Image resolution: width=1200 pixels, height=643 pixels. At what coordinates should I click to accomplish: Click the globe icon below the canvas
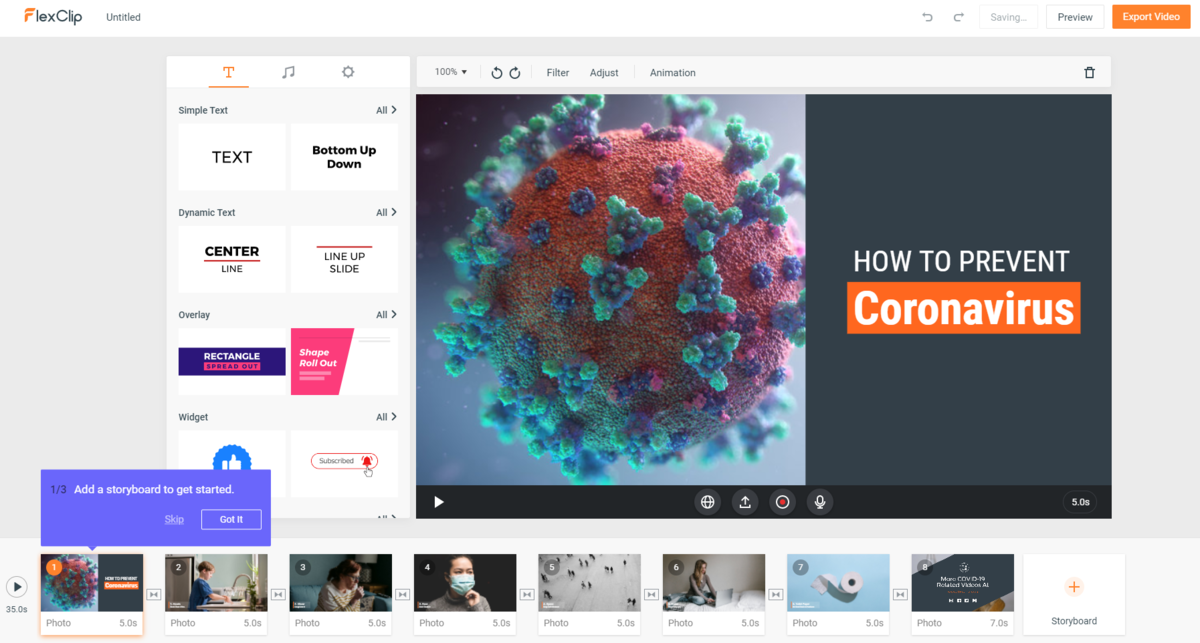[708, 502]
